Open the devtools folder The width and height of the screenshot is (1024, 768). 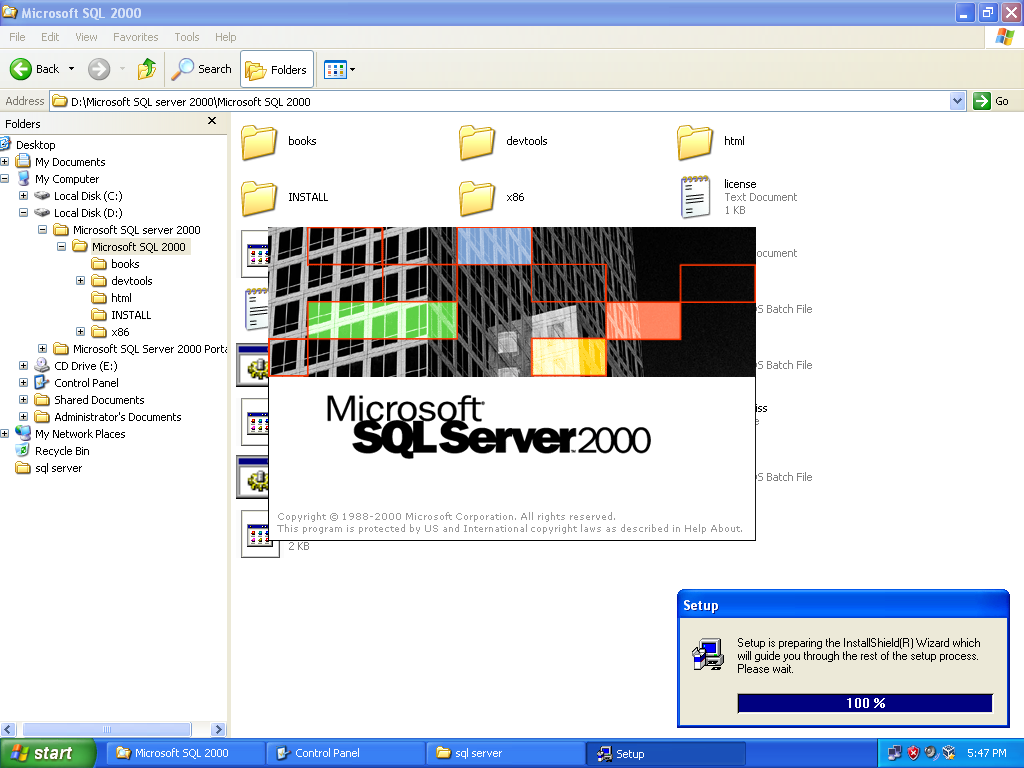pos(476,142)
